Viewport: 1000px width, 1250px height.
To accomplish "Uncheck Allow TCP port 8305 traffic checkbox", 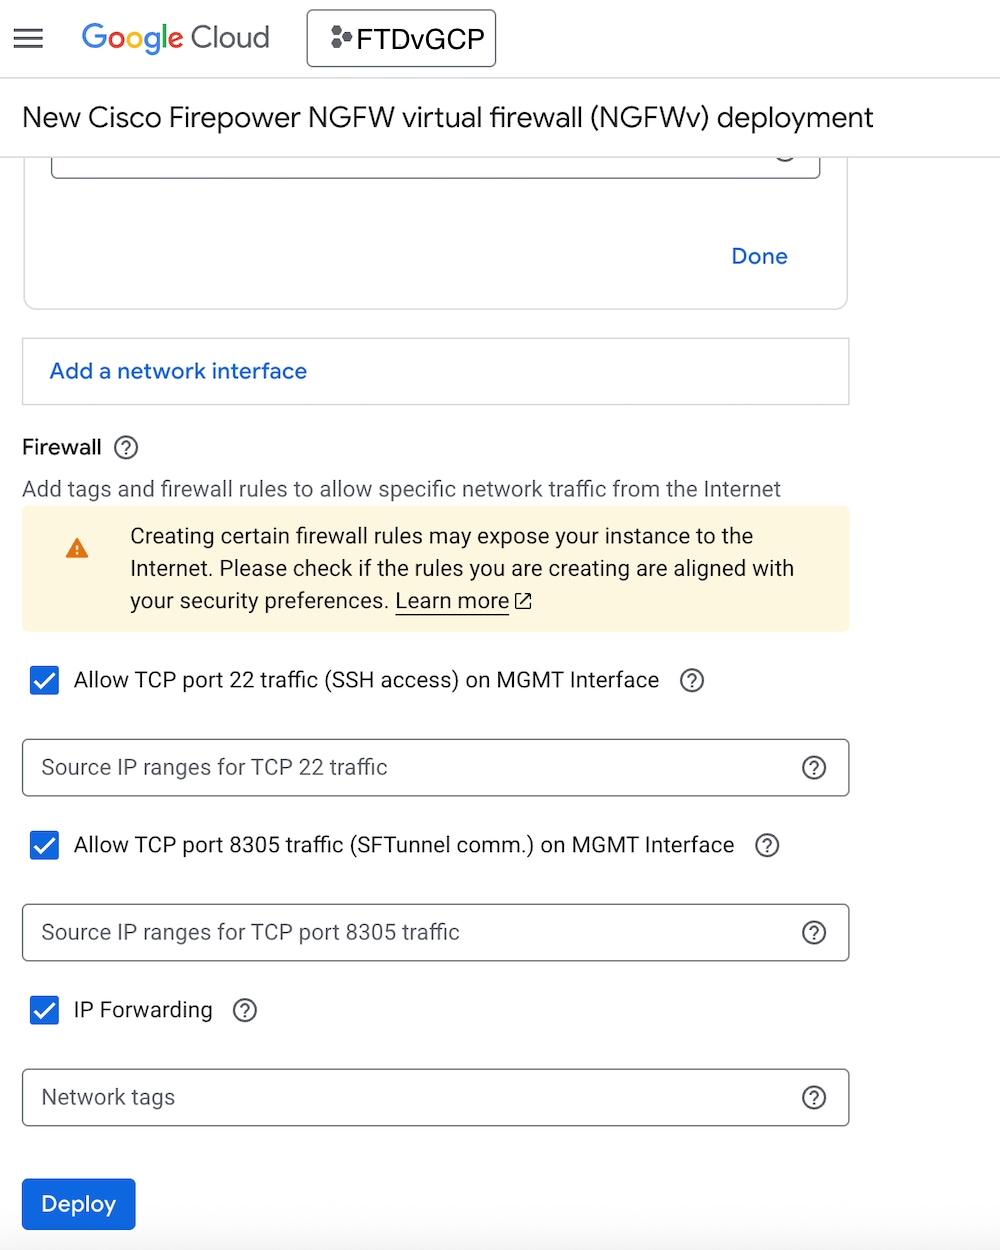I will point(45,845).
